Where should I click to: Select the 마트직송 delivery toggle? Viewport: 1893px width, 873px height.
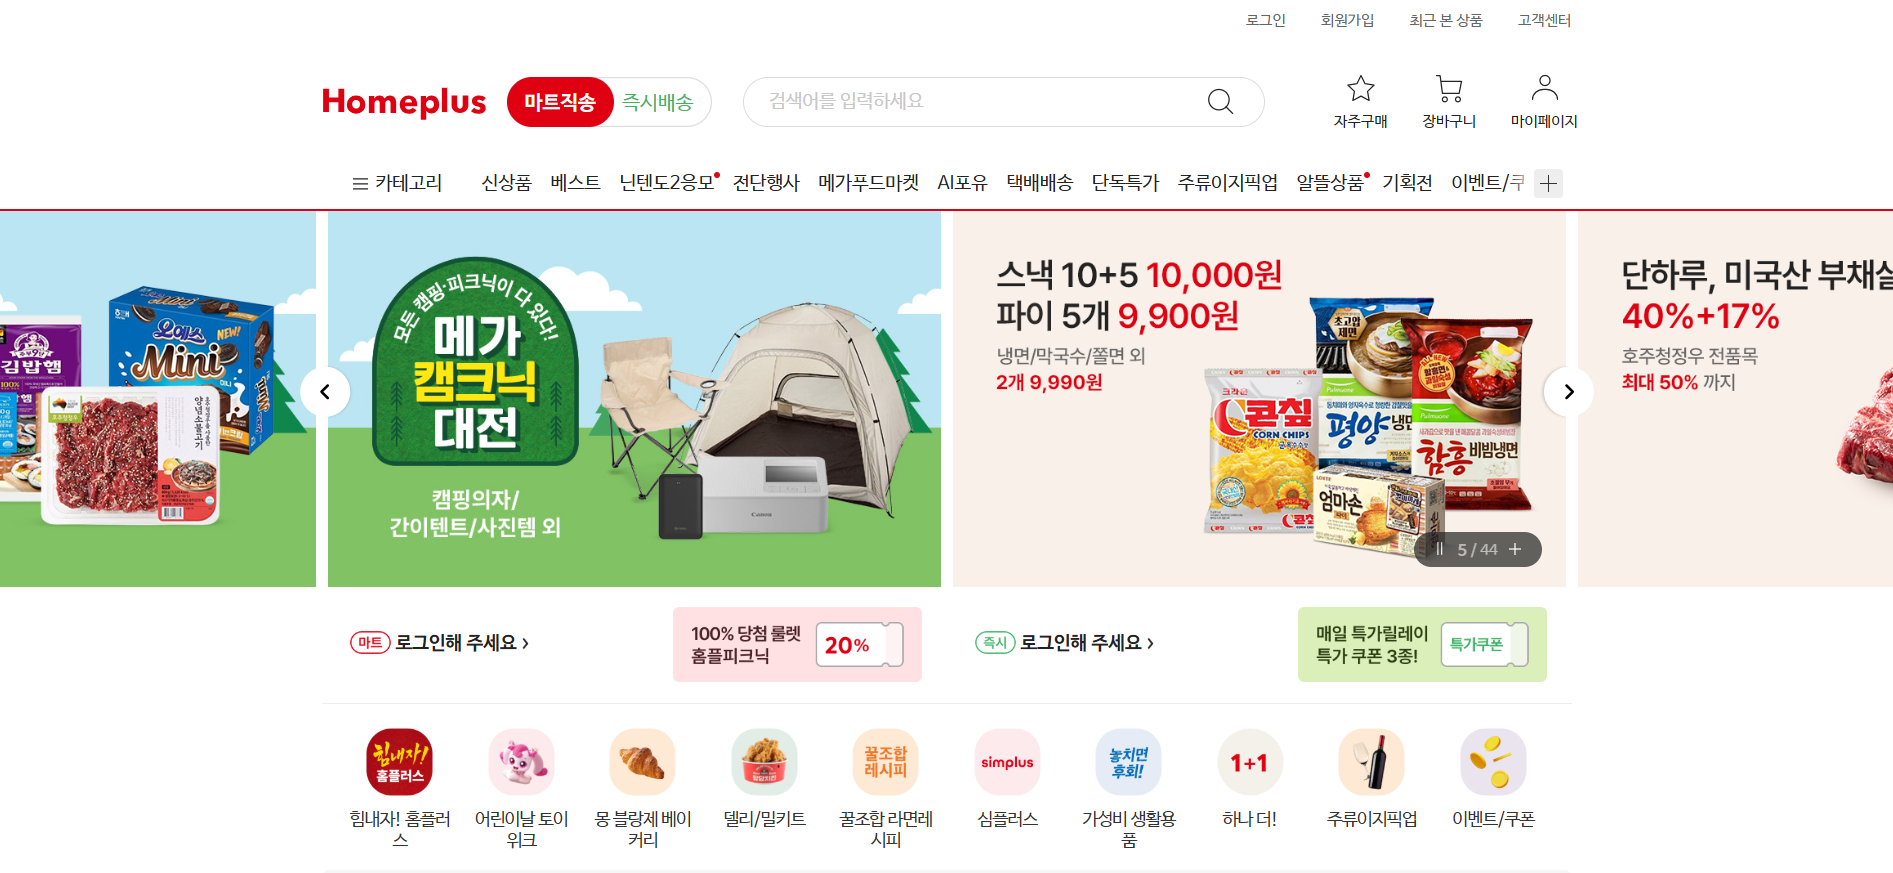click(560, 102)
